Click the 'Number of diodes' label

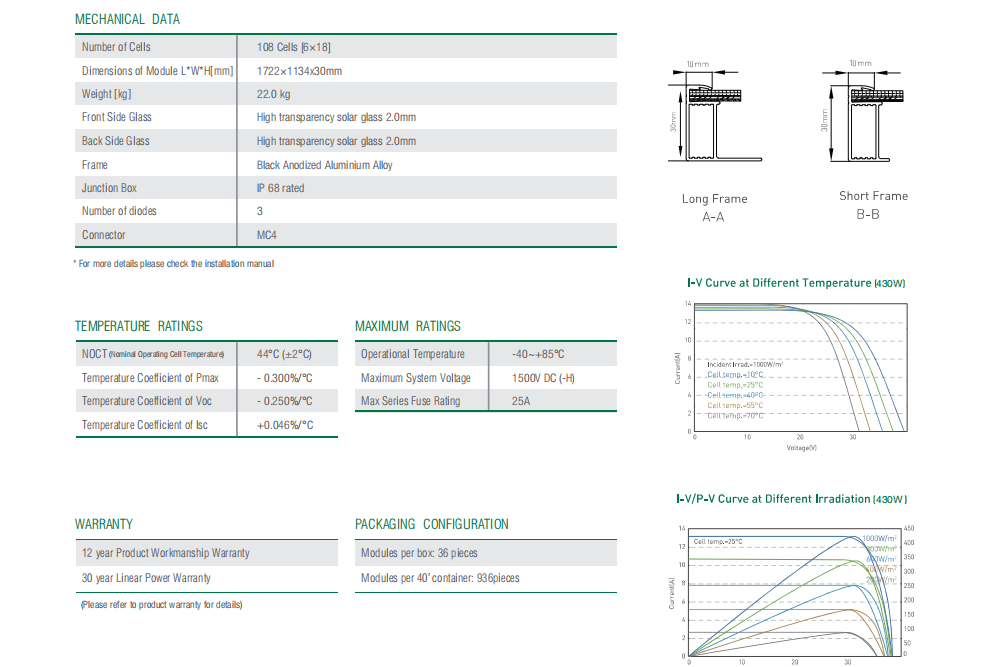(119, 211)
